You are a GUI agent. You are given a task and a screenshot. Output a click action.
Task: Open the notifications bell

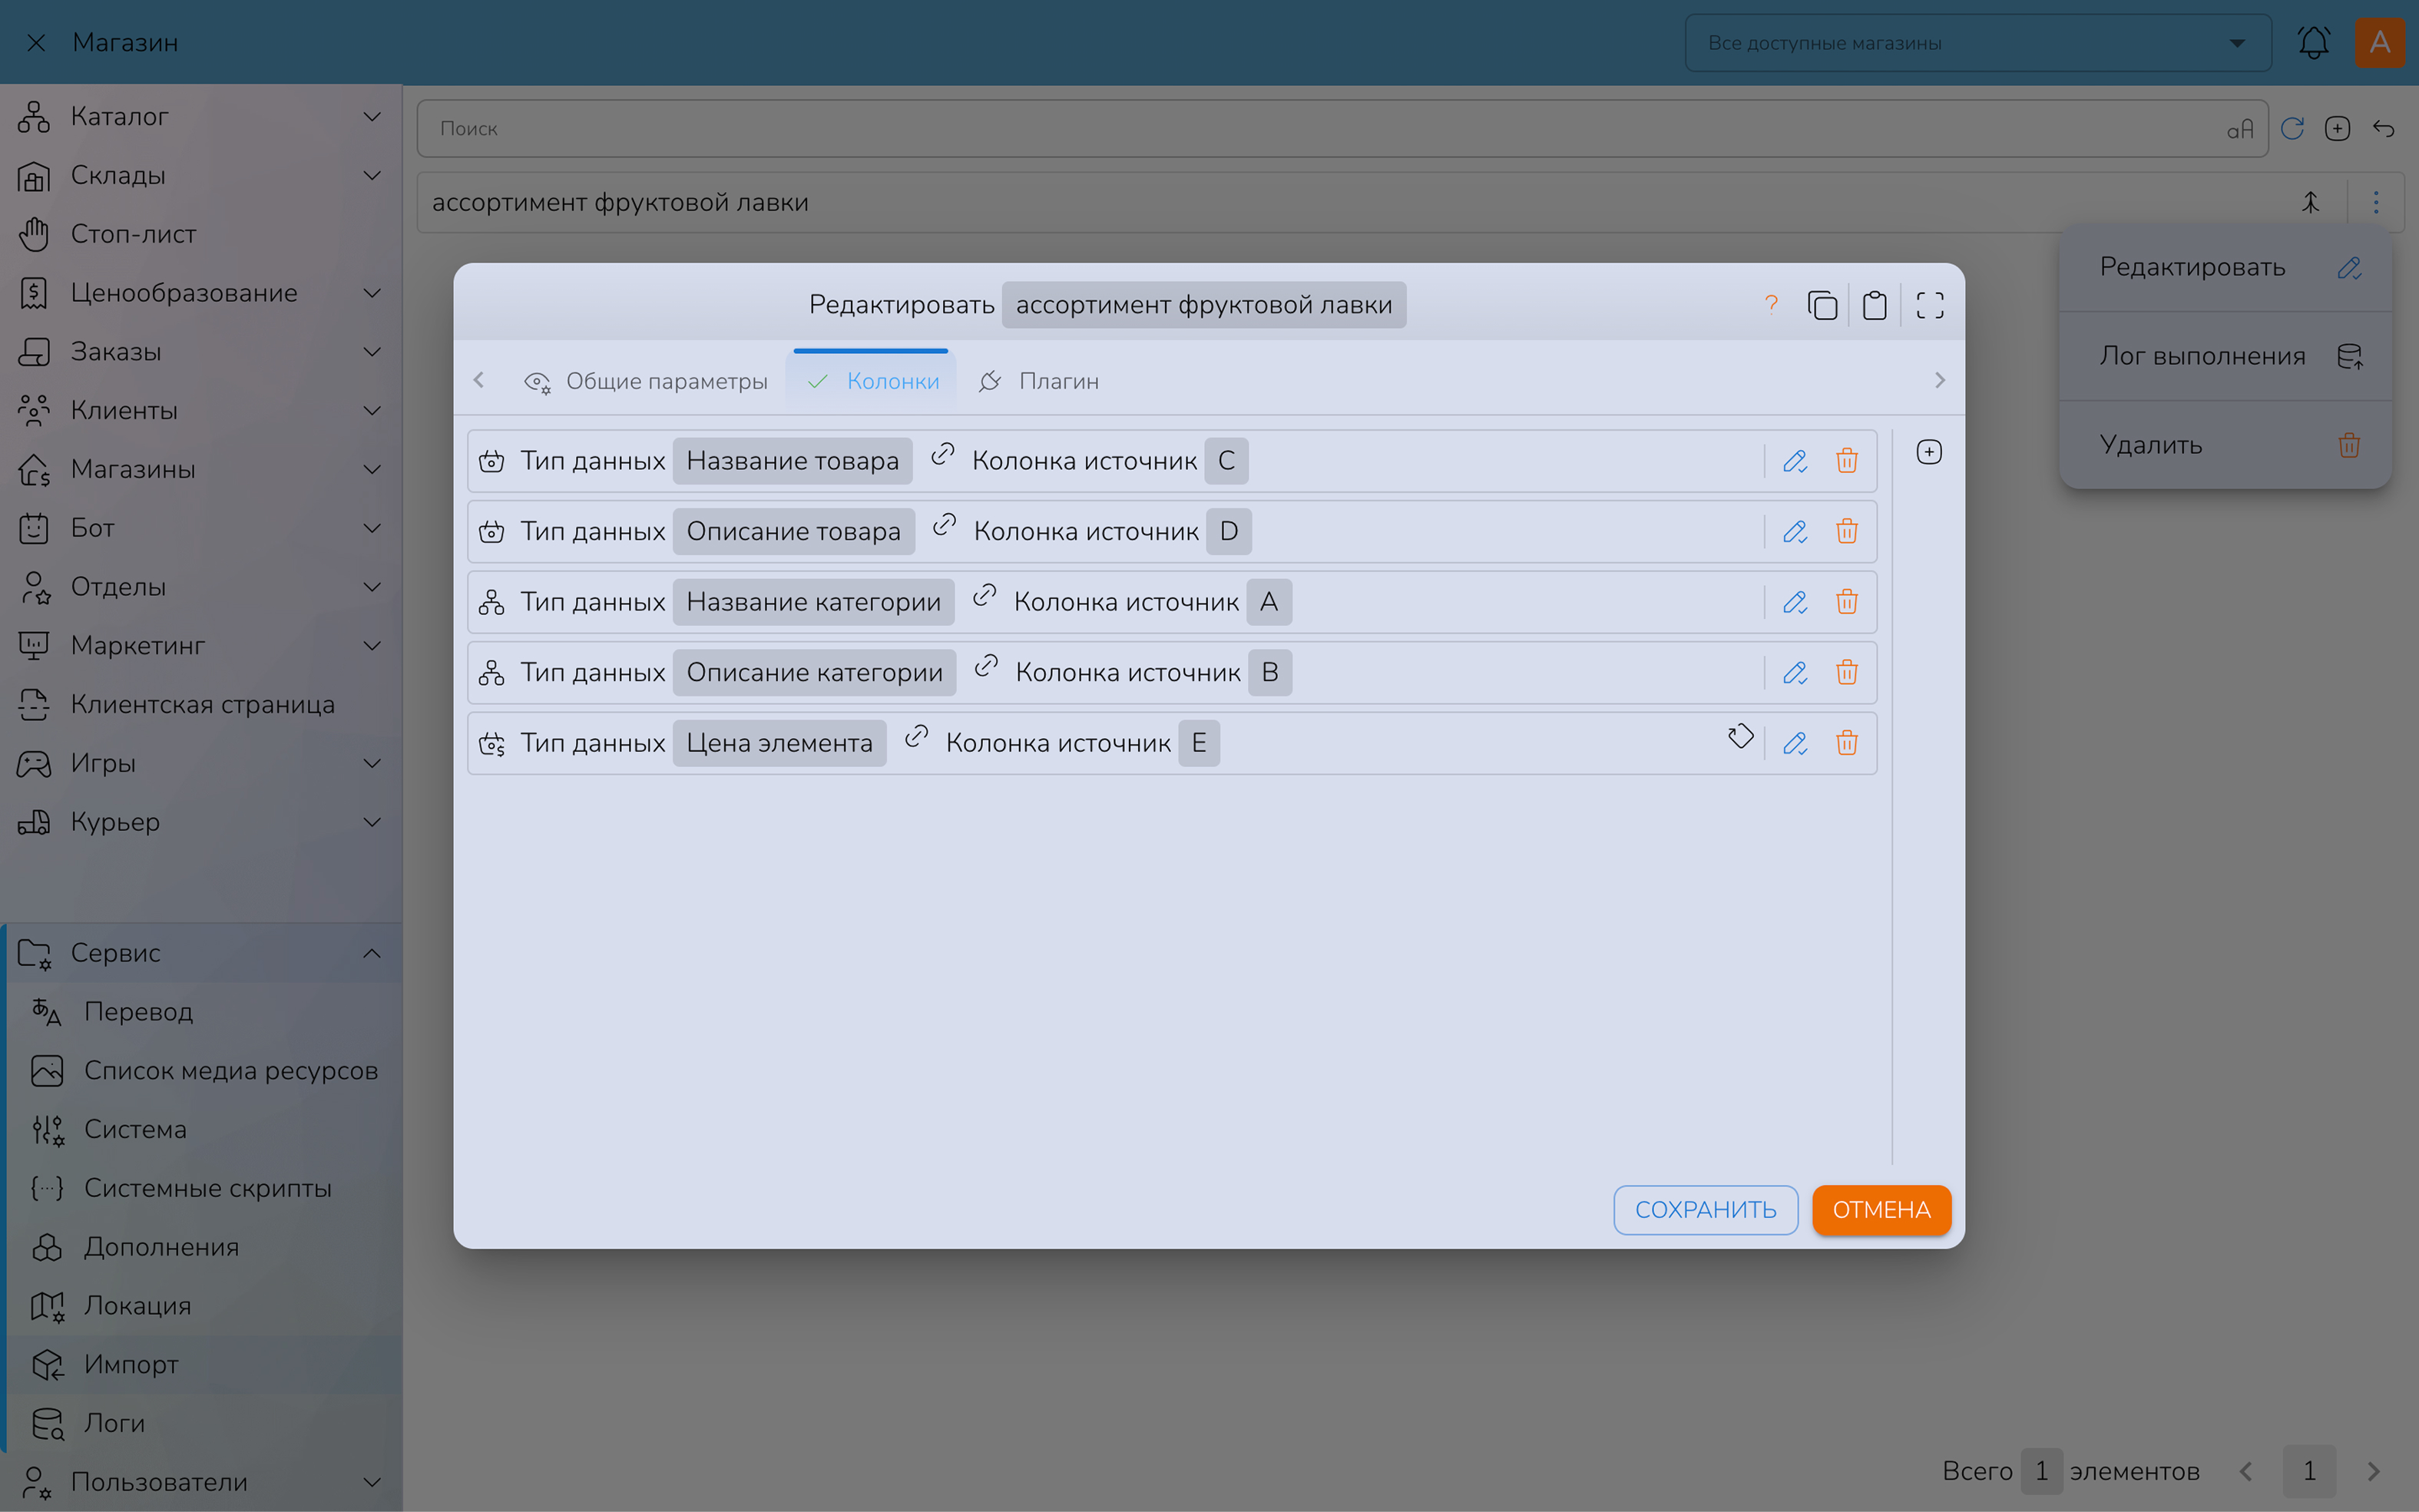click(x=2313, y=42)
